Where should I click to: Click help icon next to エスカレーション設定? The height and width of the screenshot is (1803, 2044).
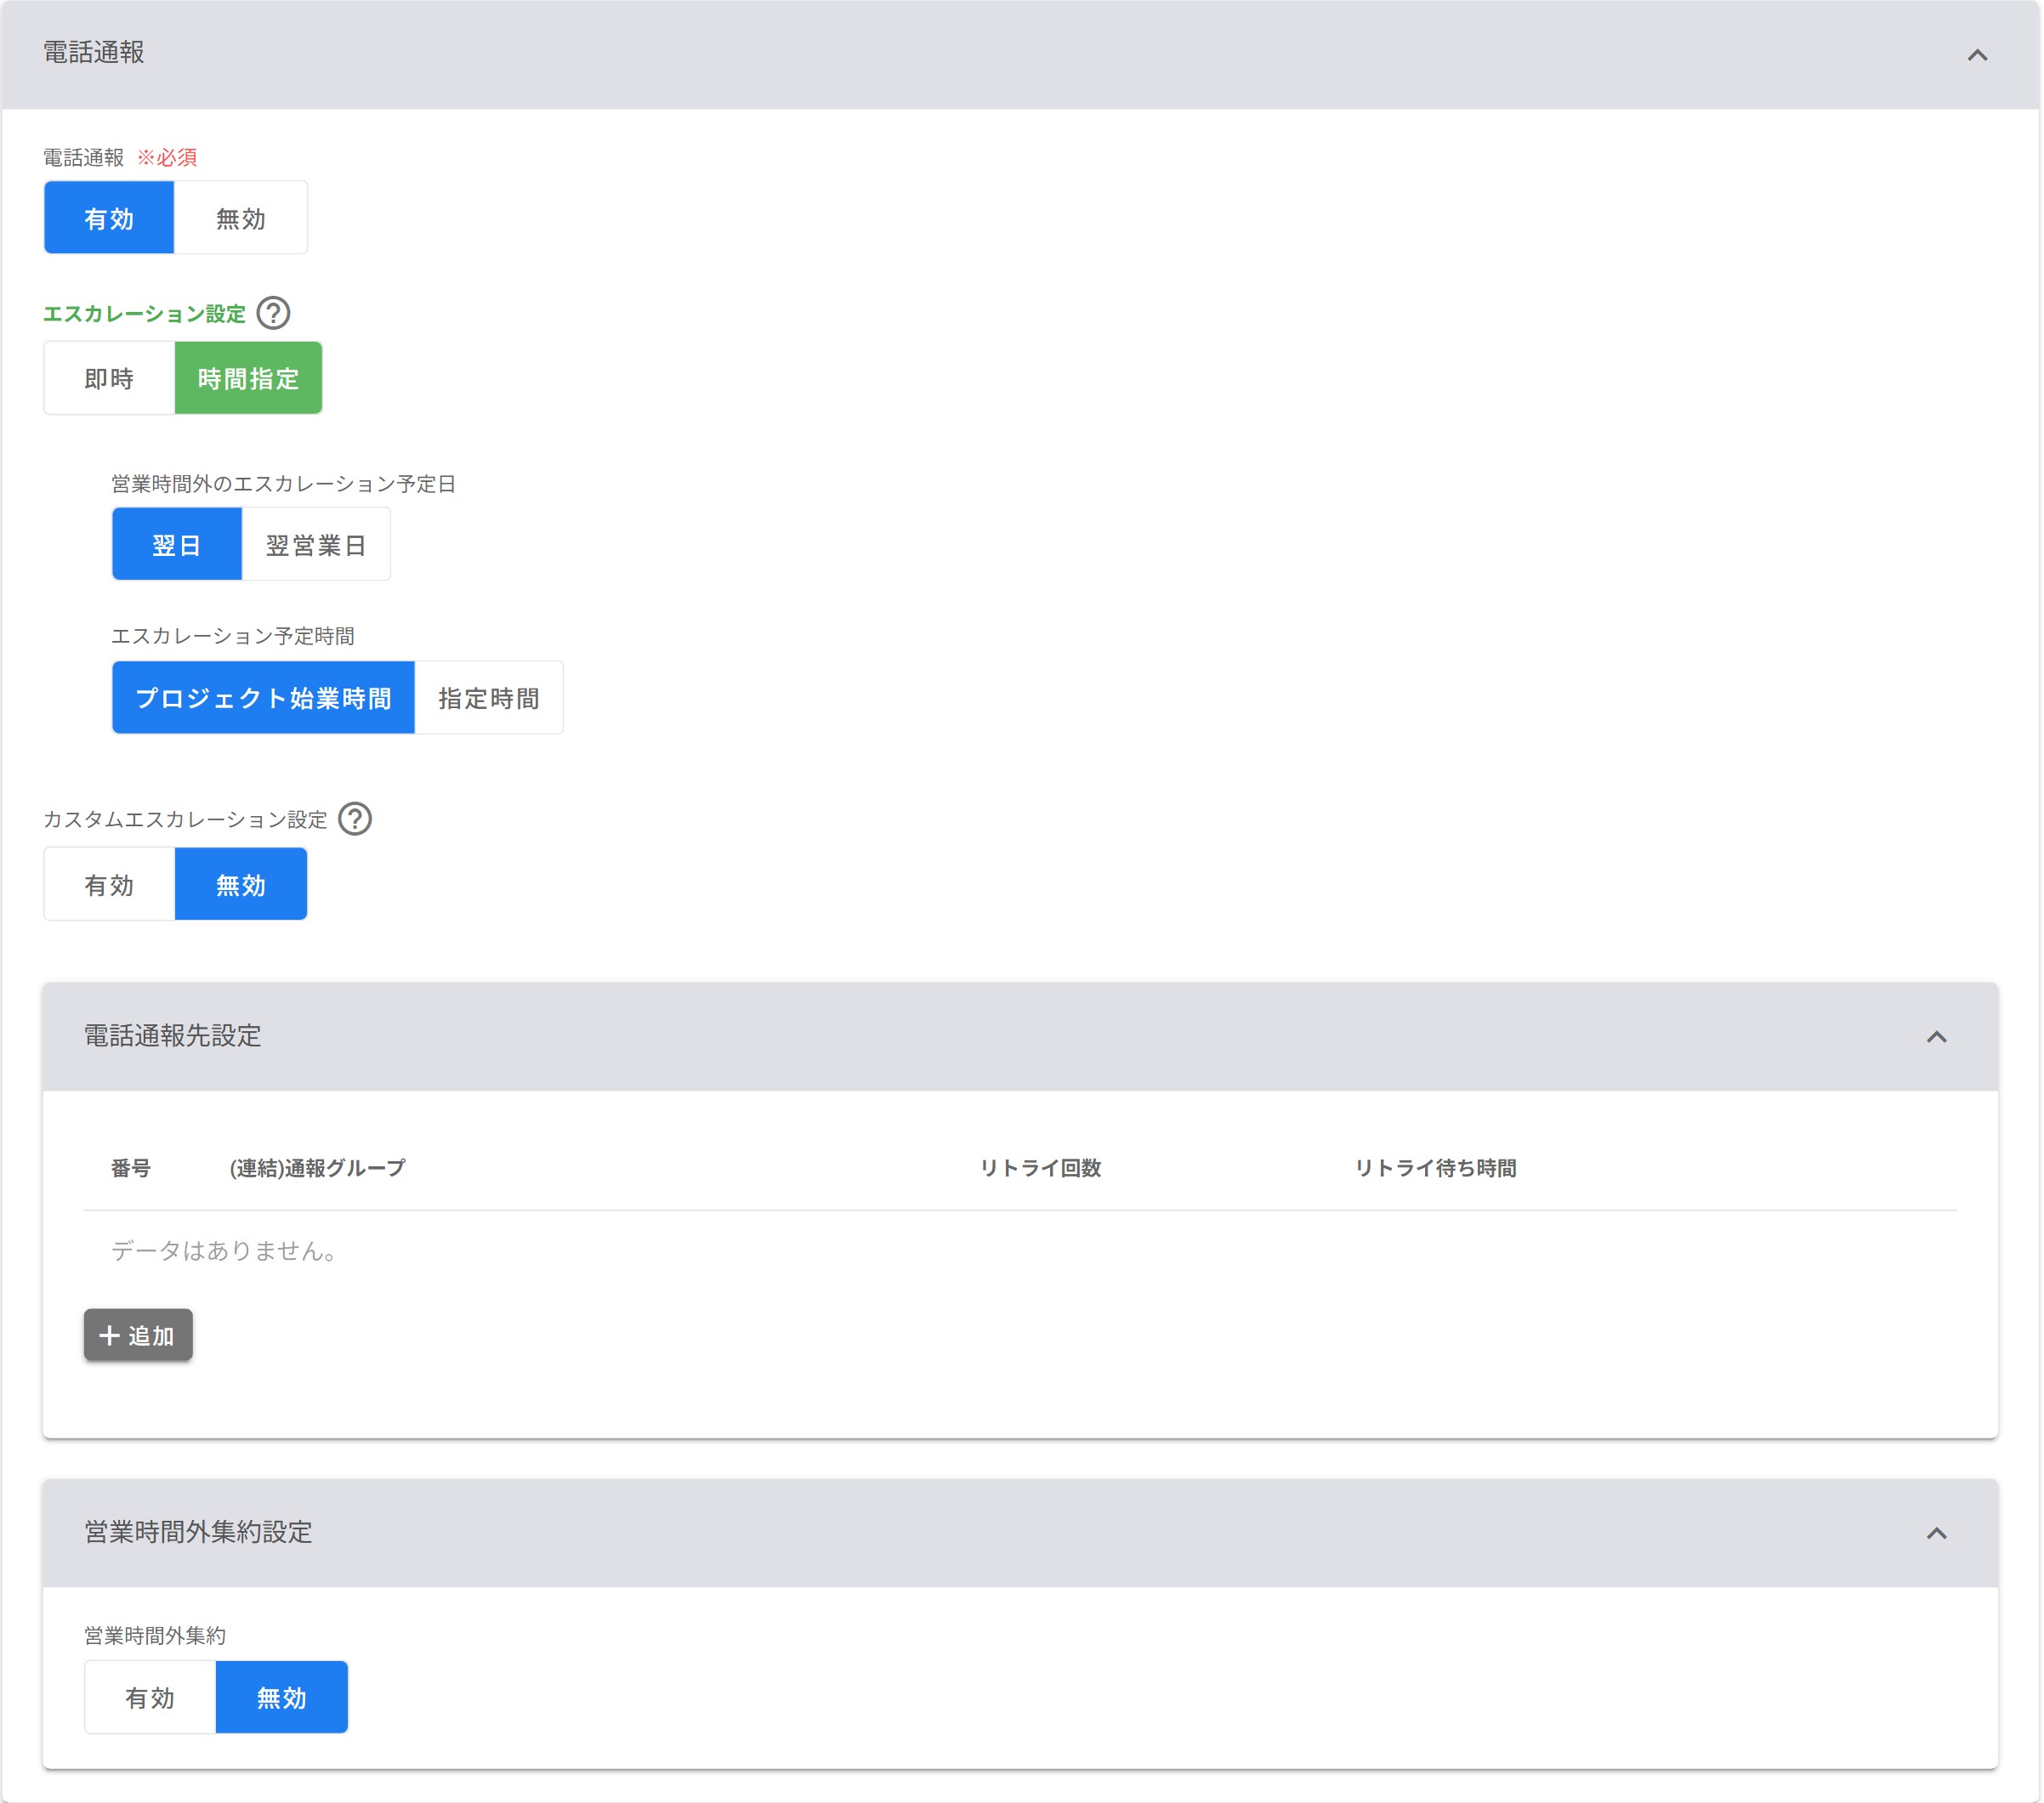[x=273, y=313]
